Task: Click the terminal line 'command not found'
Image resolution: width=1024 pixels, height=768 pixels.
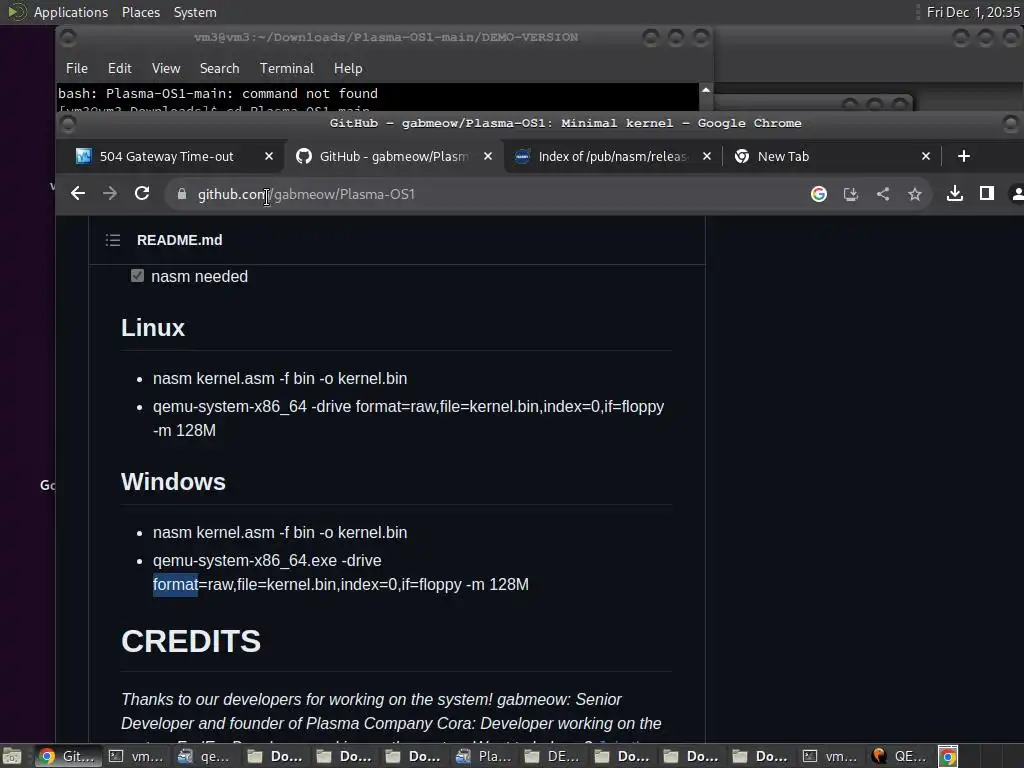Action: 310,93
